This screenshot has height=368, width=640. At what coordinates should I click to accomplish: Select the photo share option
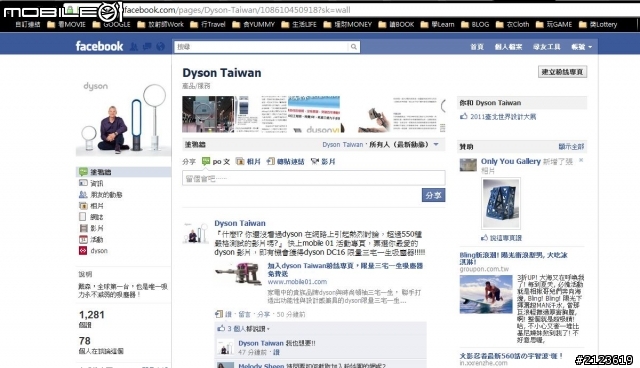coord(248,162)
